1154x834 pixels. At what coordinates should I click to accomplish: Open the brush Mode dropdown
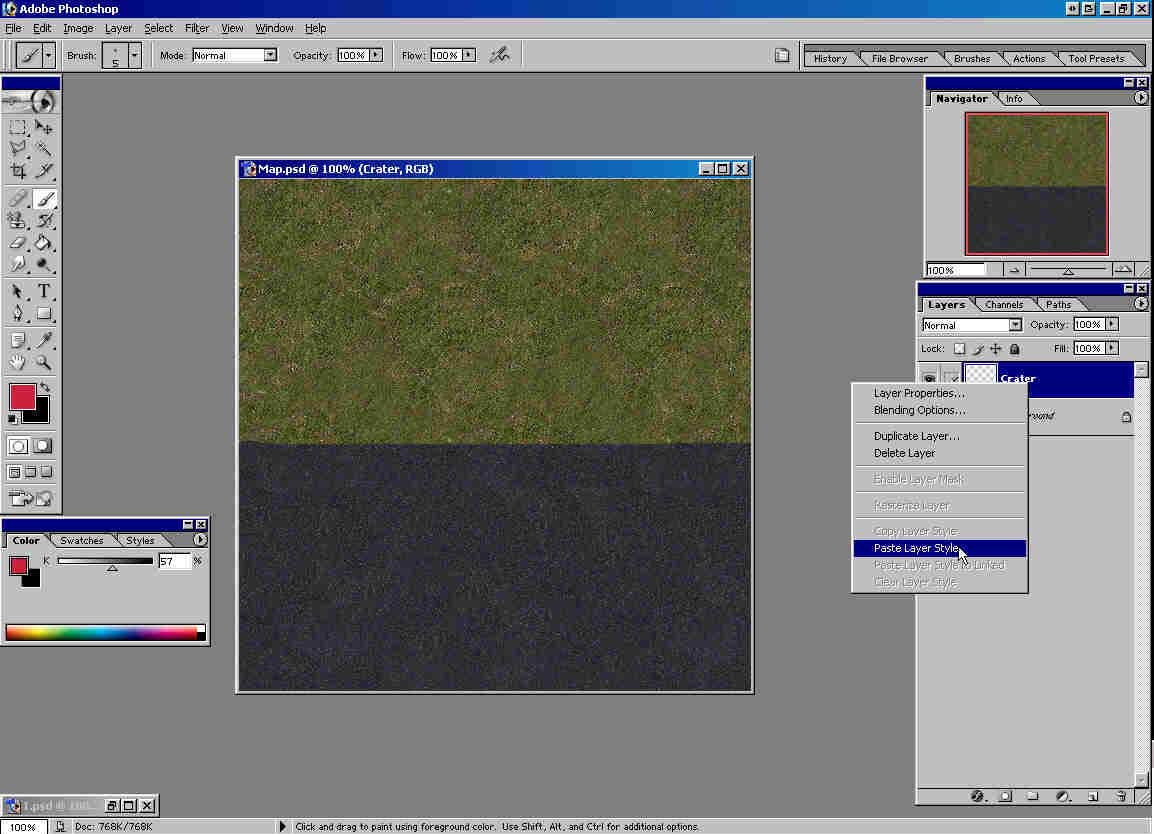click(269, 55)
